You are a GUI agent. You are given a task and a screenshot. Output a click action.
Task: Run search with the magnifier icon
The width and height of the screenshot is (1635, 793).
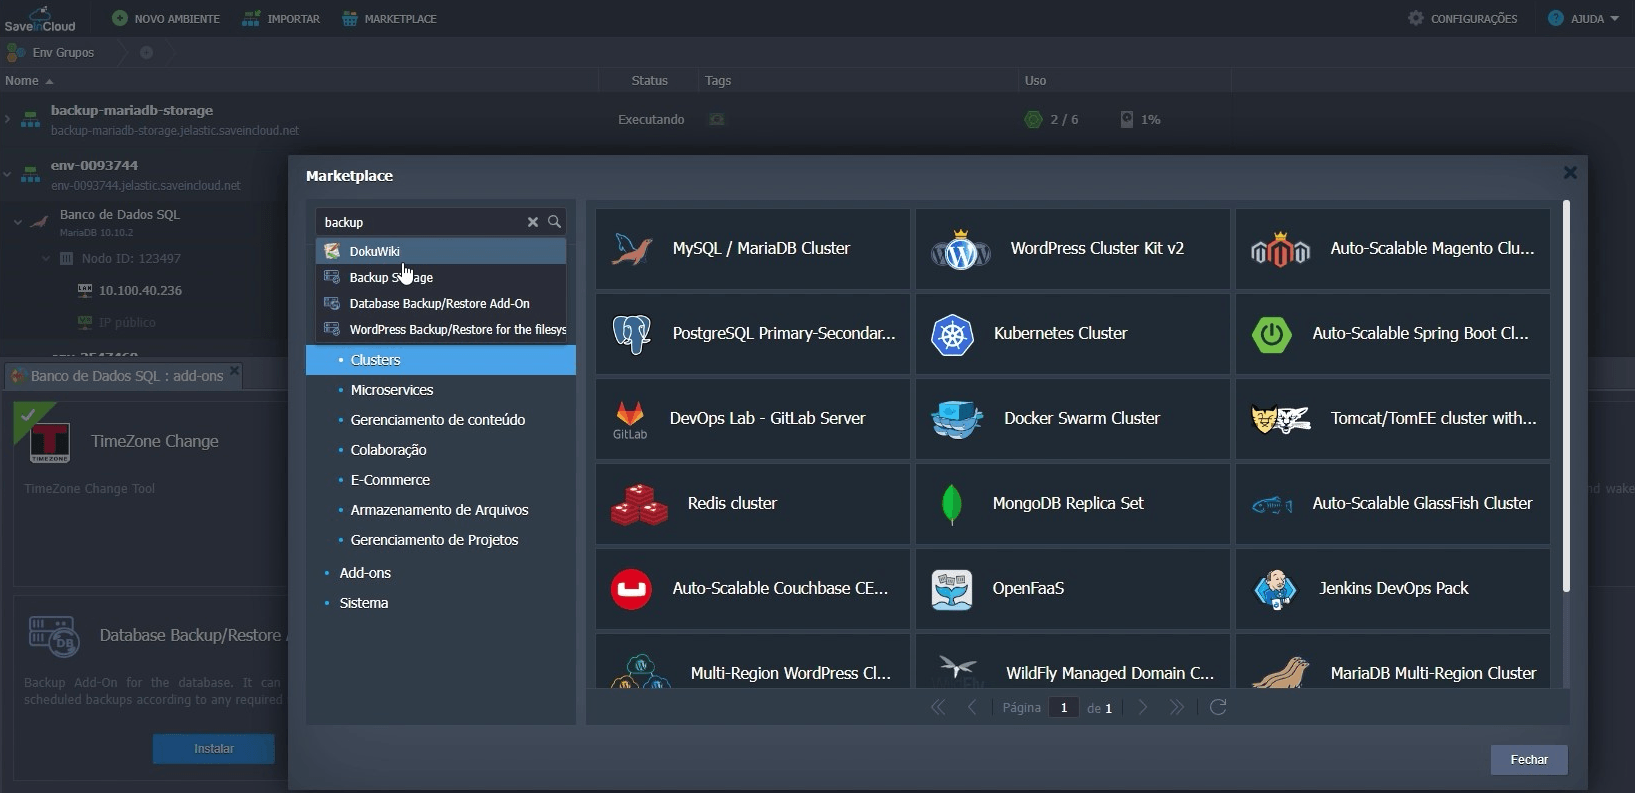pyautogui.click(x=554, y=222)
